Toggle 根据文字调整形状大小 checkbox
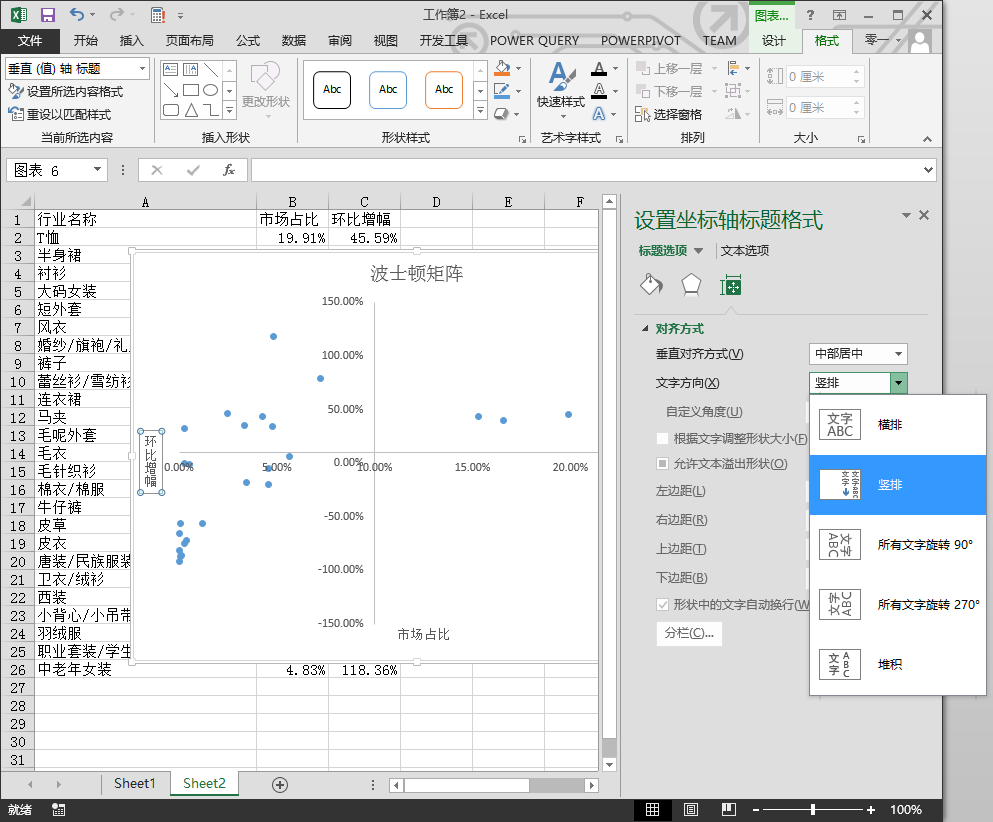 tap(662, 439)
